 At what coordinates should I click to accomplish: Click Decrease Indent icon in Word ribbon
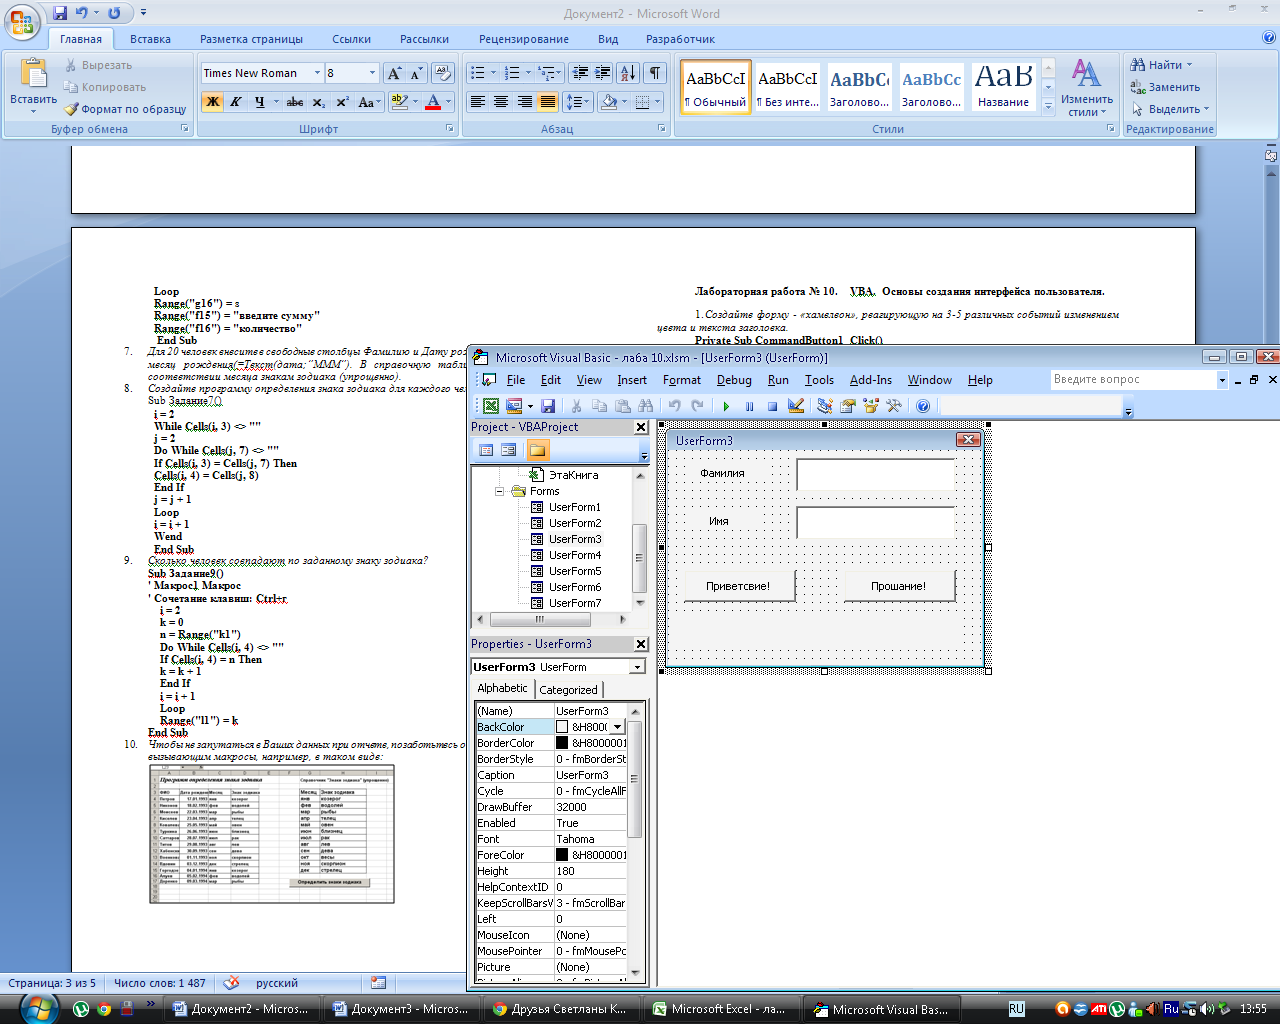tap(580, 73)
